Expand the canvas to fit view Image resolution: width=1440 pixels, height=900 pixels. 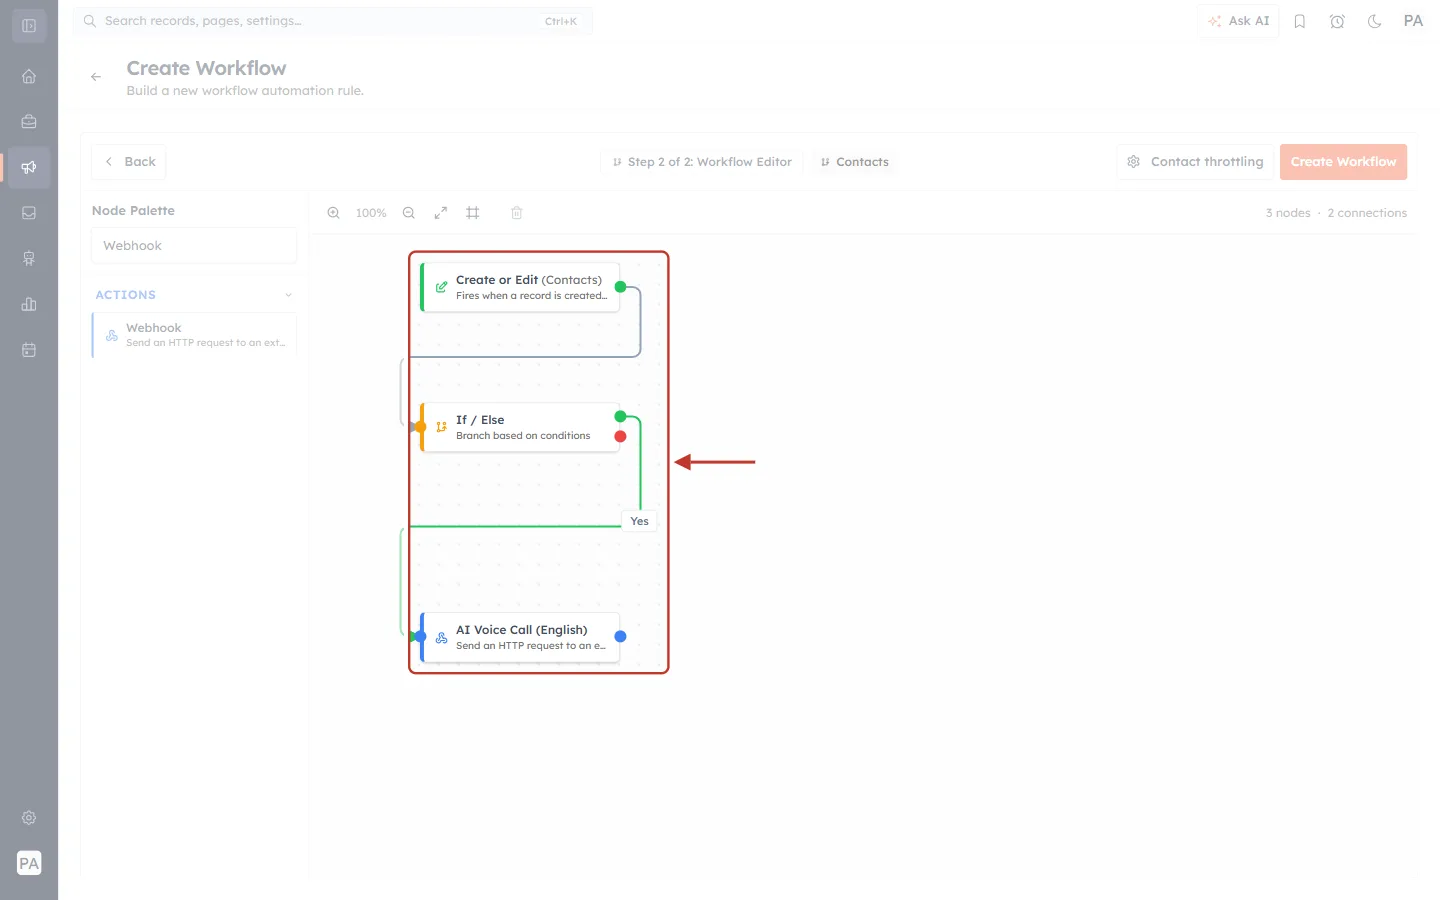pos(441,213)
